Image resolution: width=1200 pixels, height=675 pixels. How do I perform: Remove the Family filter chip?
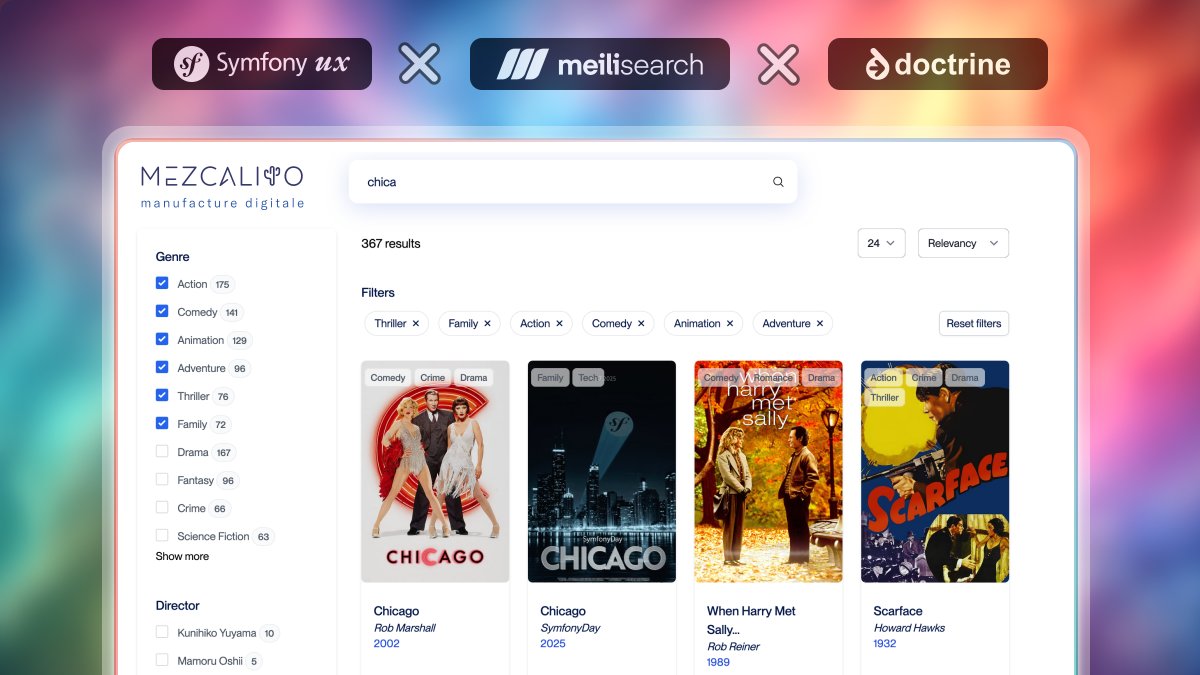pos(488,323)
